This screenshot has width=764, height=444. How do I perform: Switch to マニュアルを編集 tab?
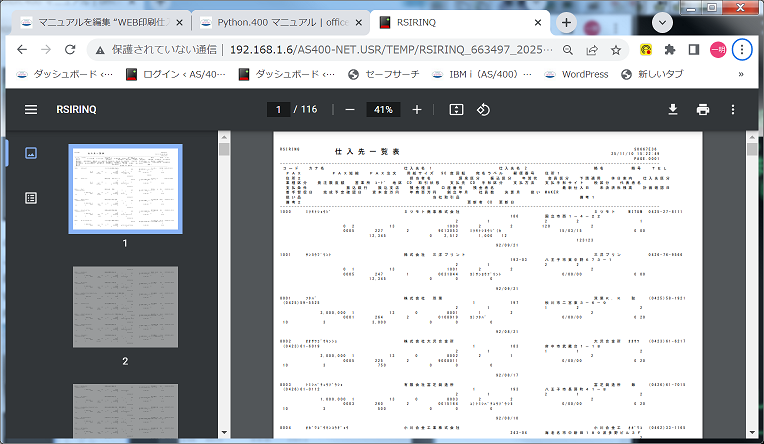(95, 21)
